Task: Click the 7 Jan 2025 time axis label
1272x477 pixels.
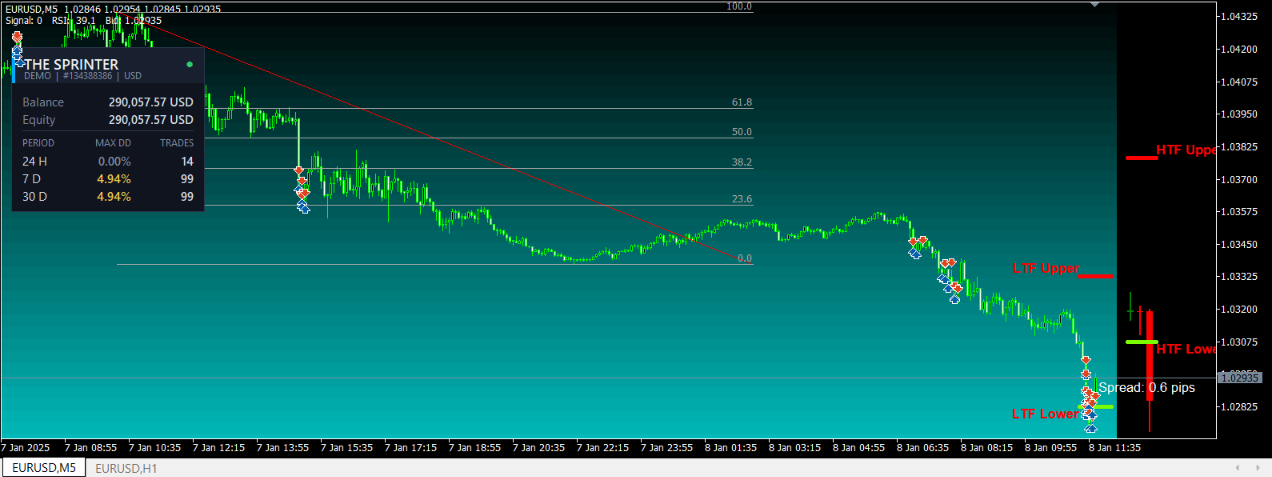Action: point(25,448)
